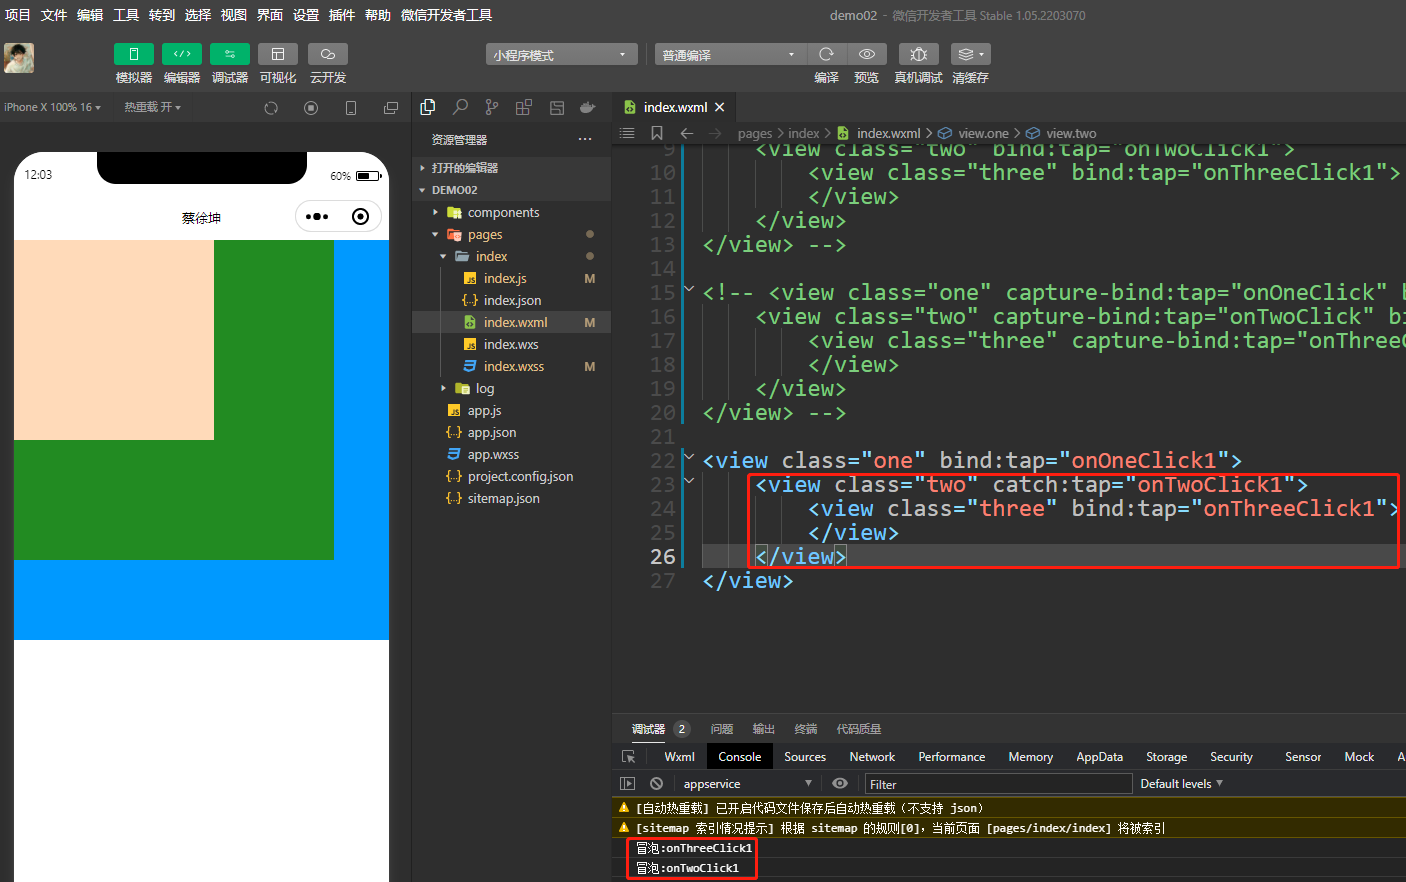Open the appservice context dropdown
The height and width of the screenshot is (882, 1406).
746,784
